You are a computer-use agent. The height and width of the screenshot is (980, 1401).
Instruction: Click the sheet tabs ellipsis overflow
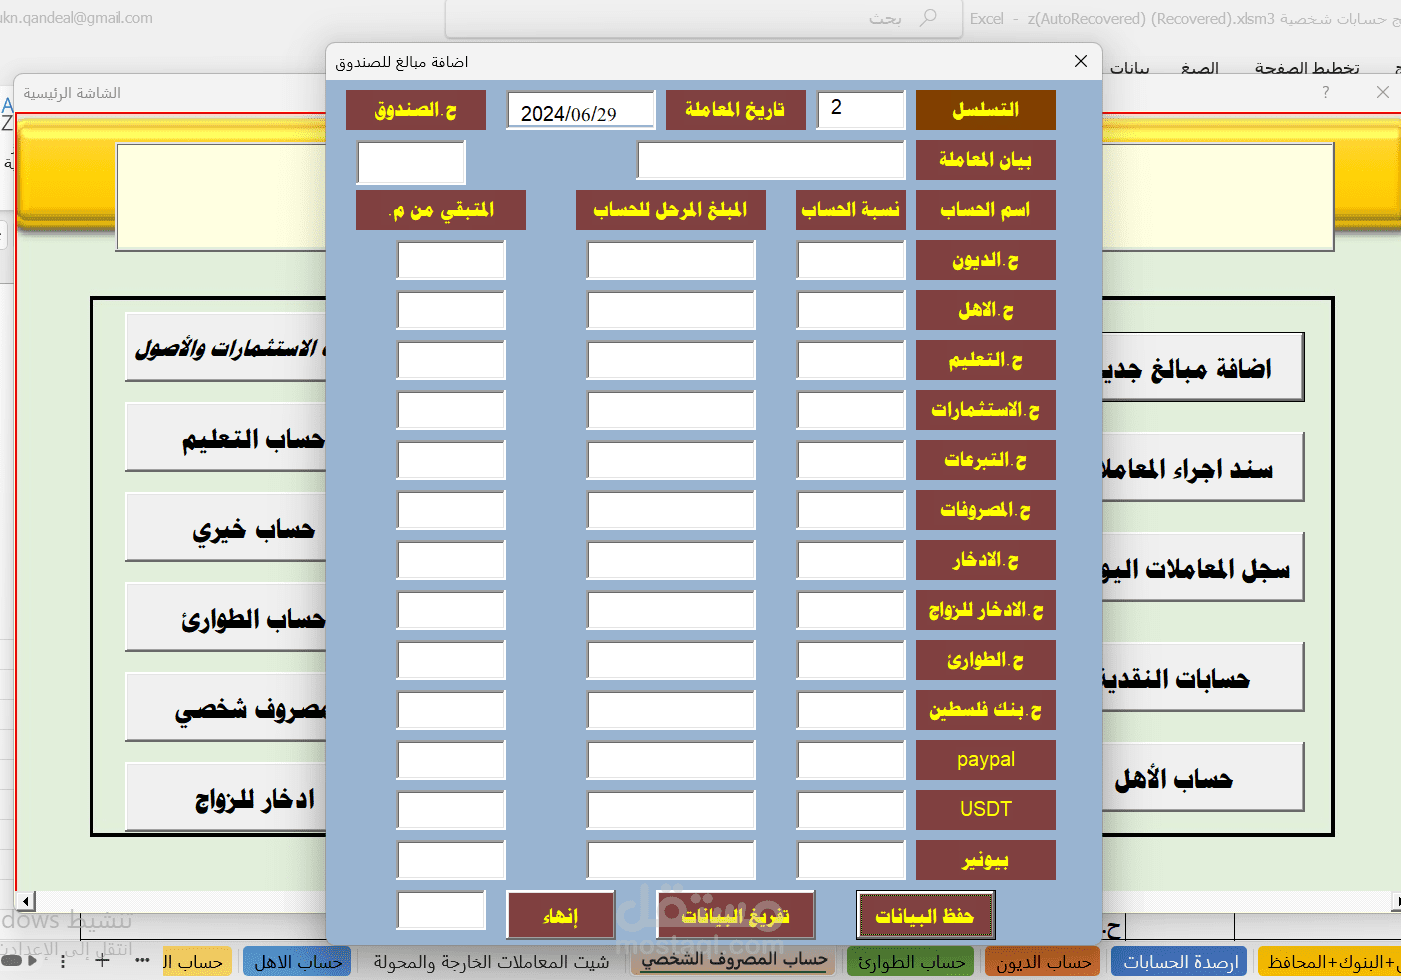(143, 961)
